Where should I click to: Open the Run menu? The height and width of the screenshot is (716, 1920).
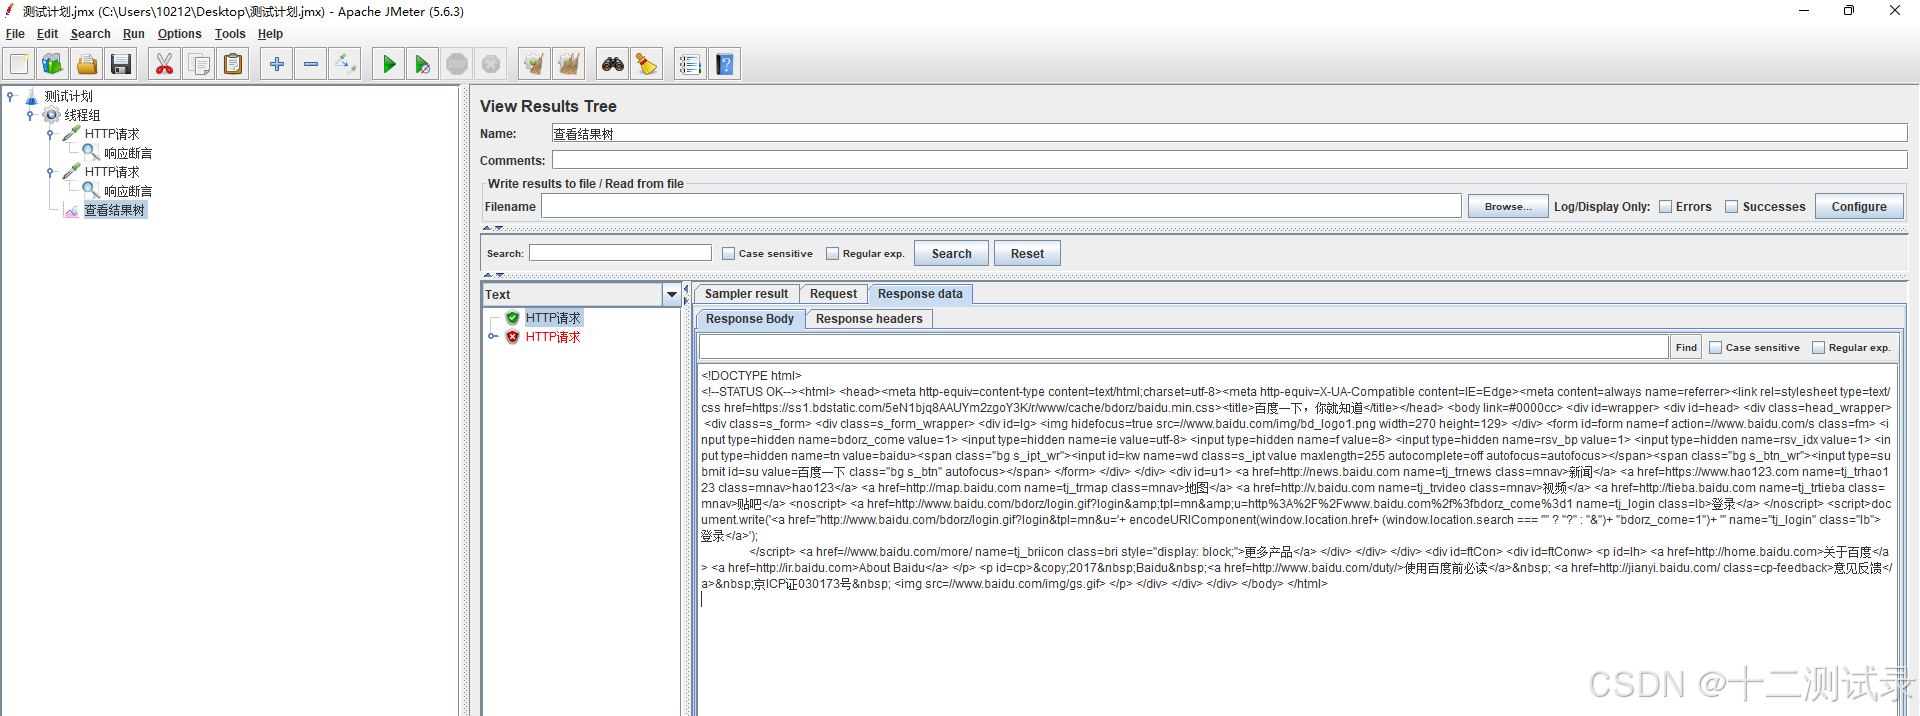pos(134,34)
